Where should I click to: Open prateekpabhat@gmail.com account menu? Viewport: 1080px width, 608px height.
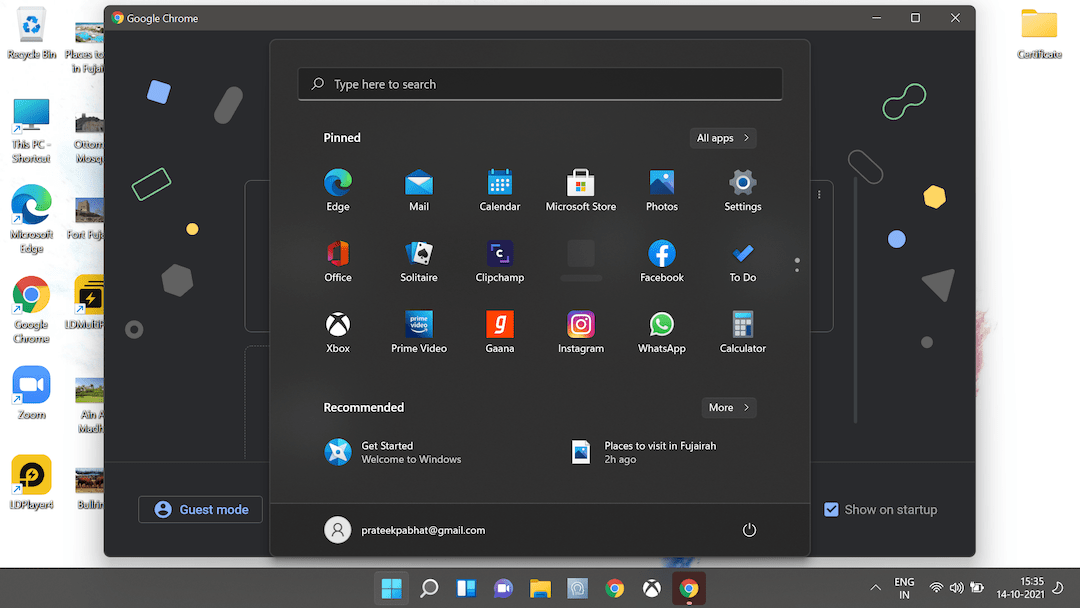[405, 530]
